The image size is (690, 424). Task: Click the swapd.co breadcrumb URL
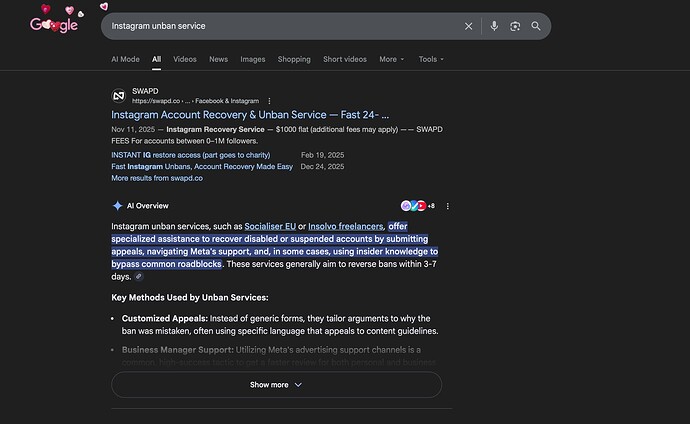tap(195, 101)
